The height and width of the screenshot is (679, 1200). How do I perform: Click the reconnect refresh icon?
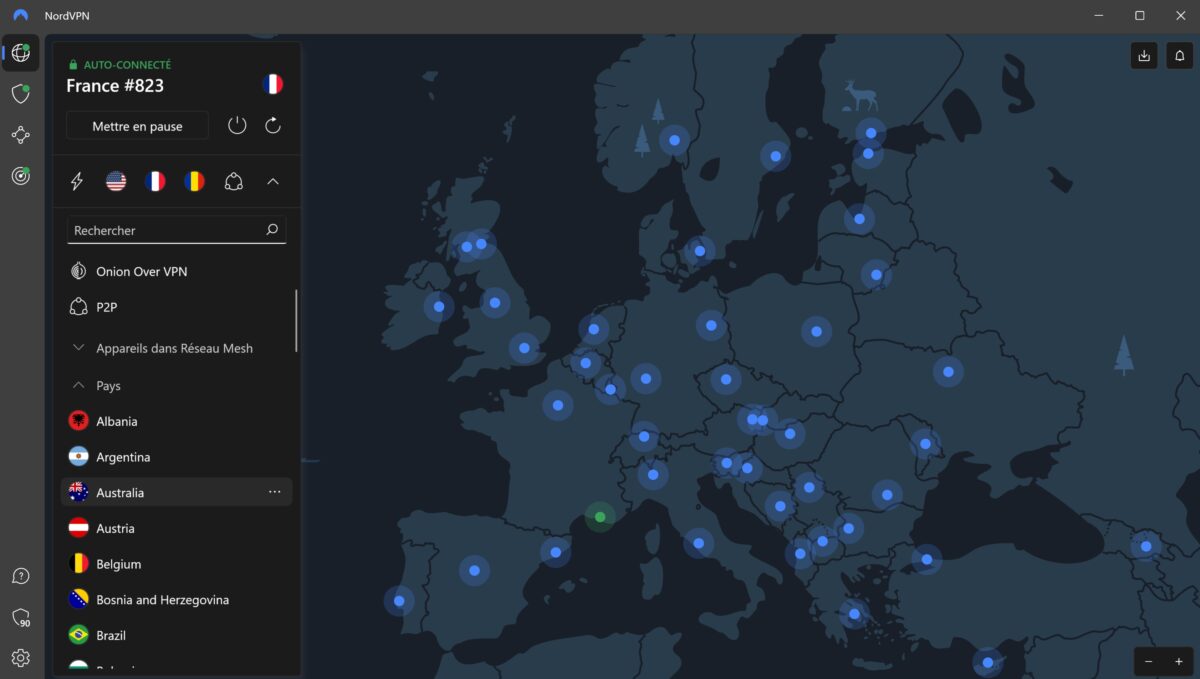point(273,126)
